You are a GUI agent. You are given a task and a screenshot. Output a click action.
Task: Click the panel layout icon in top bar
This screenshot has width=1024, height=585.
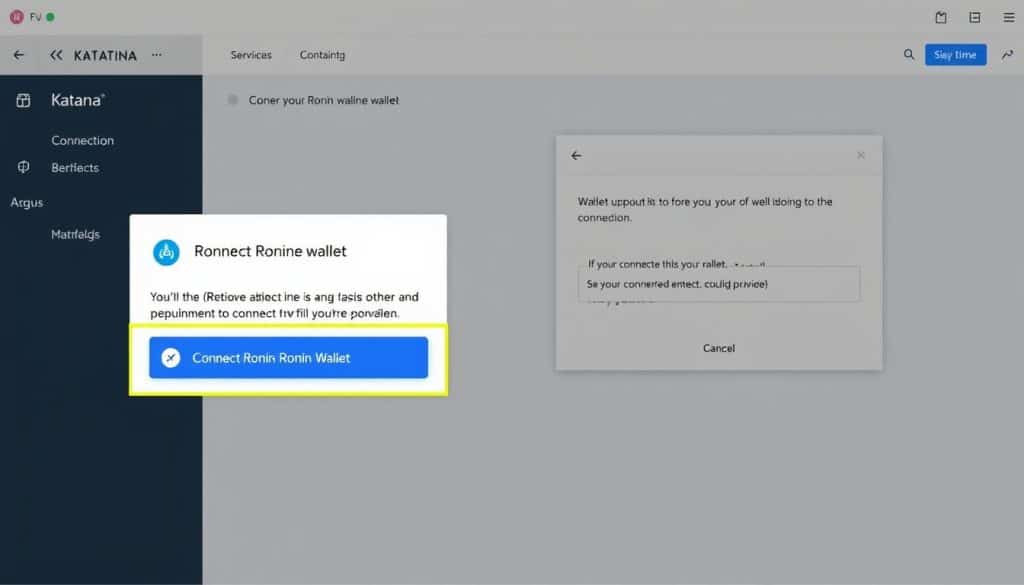[974, 18]
